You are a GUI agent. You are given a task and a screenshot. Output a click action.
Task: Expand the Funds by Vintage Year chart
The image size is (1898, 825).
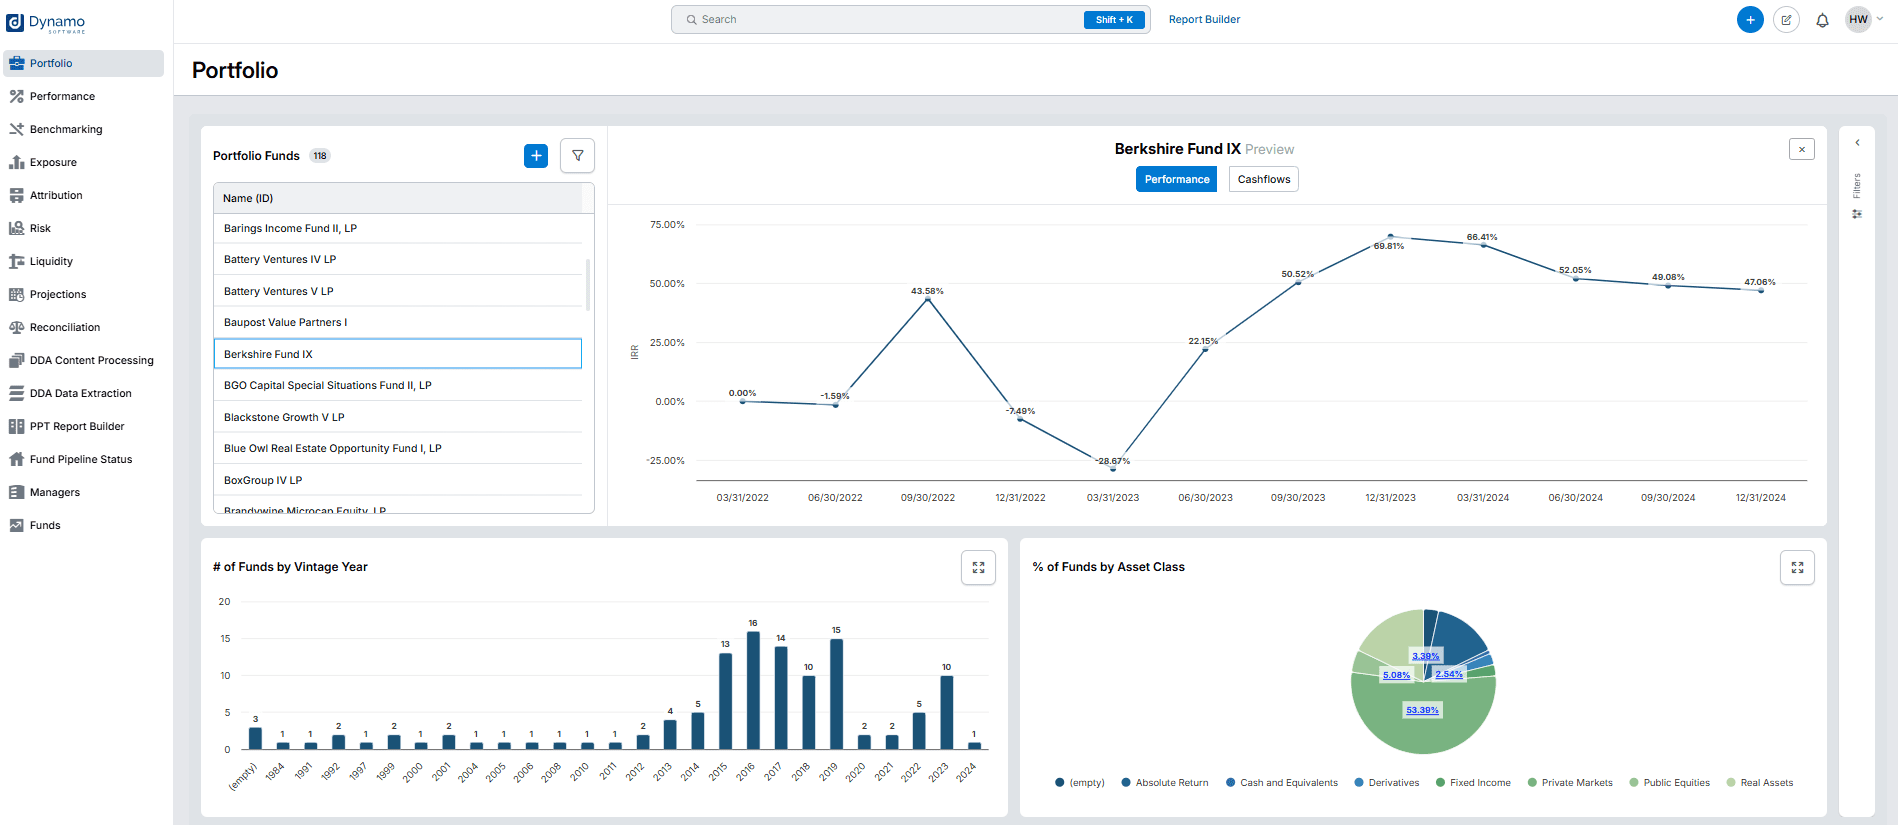coord(978,568)
